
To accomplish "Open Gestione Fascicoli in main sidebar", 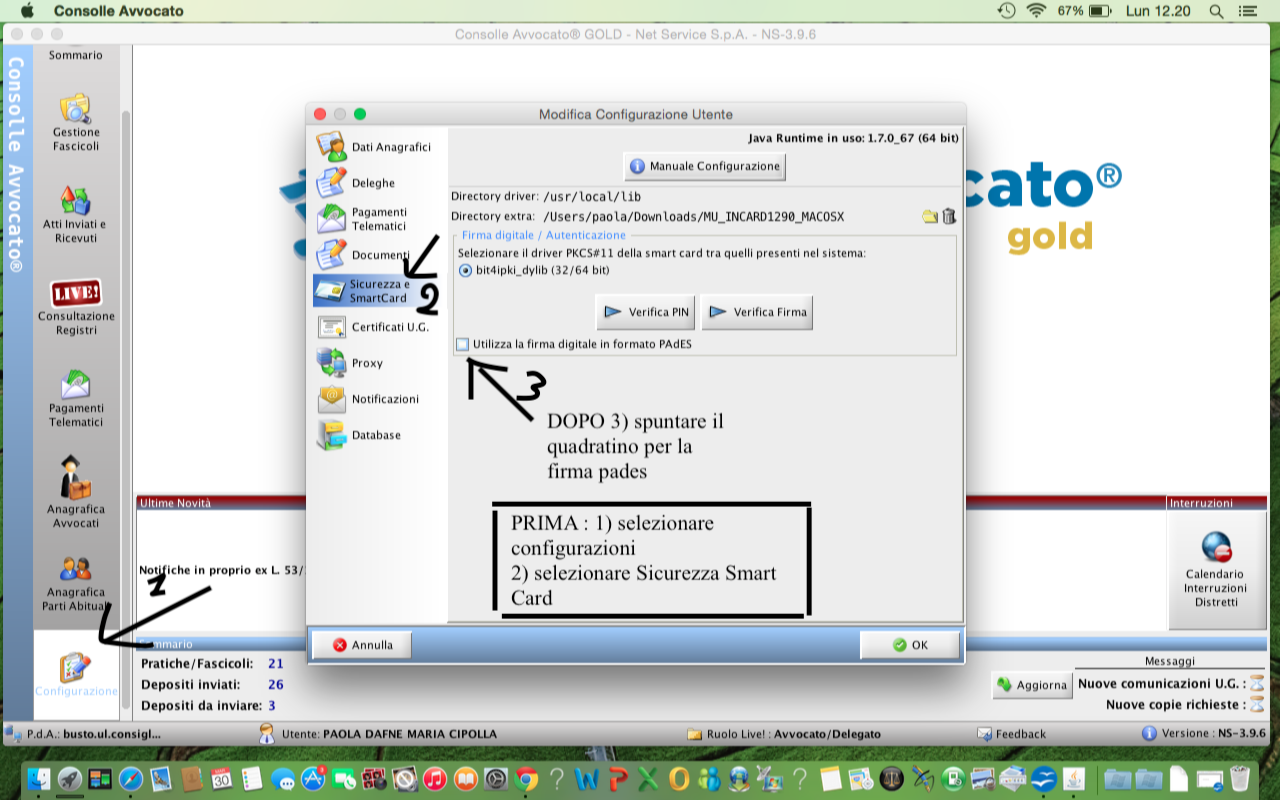I will point(76,122).
